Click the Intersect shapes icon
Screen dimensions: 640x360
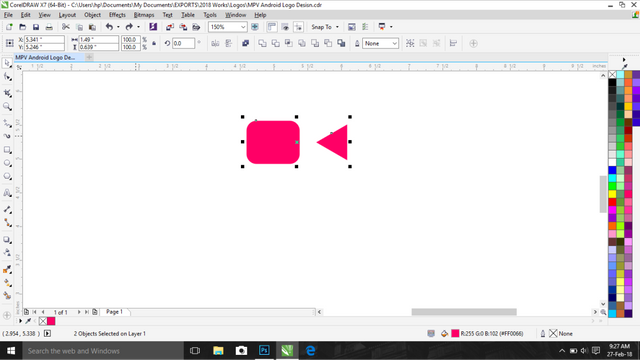[289, 43]
